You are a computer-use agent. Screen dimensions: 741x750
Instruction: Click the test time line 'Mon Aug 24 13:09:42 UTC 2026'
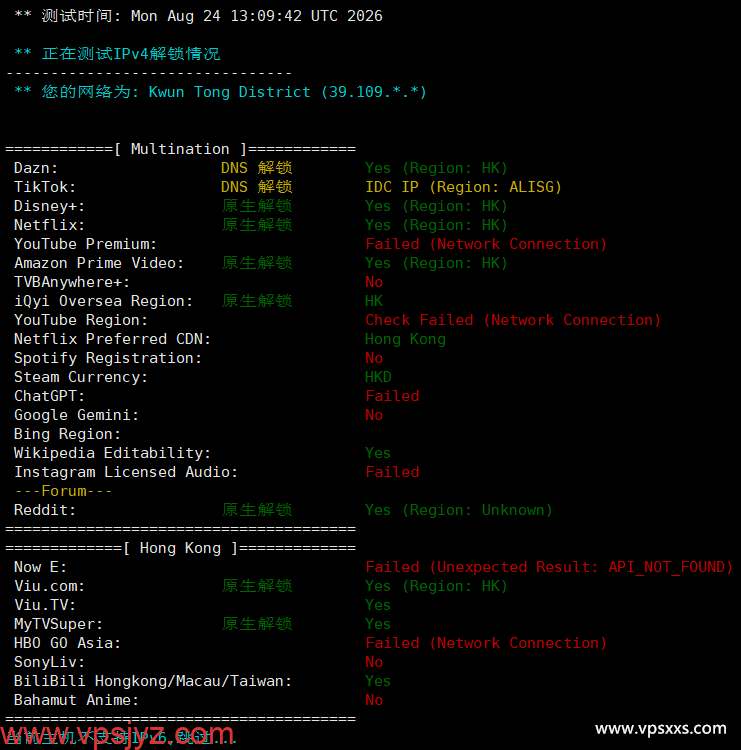click(256, 16)
